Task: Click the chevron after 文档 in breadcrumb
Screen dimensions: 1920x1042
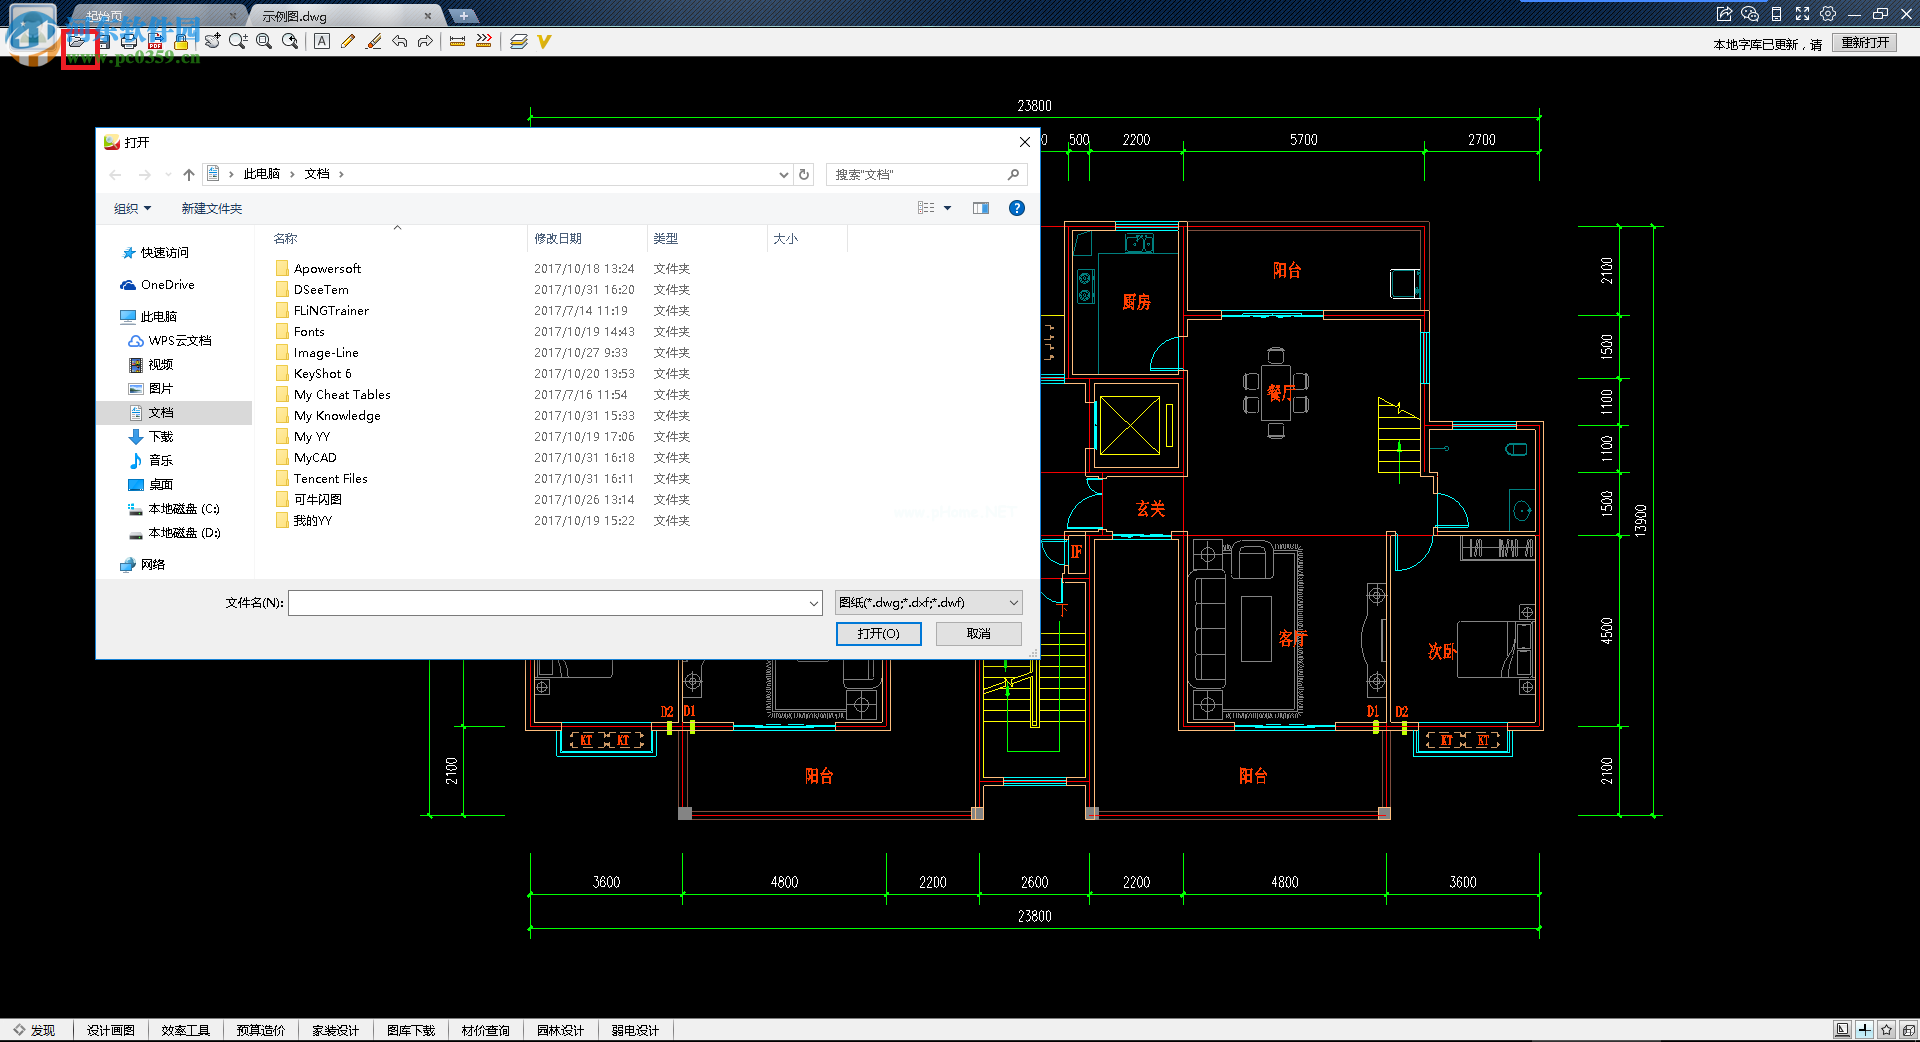Action: [341, 174]
